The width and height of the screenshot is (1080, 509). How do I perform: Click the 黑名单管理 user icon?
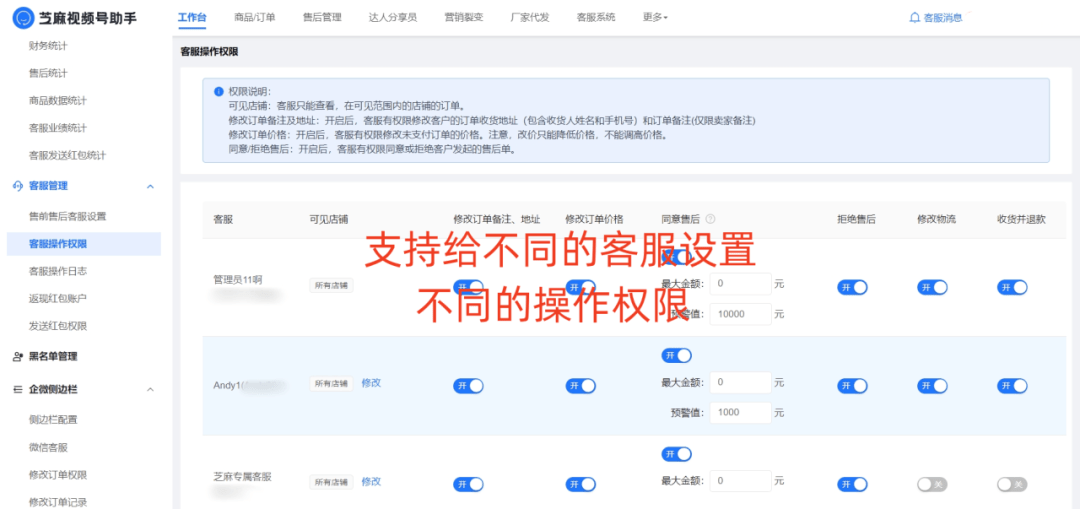pyautogui.click(x=18, y=356)
